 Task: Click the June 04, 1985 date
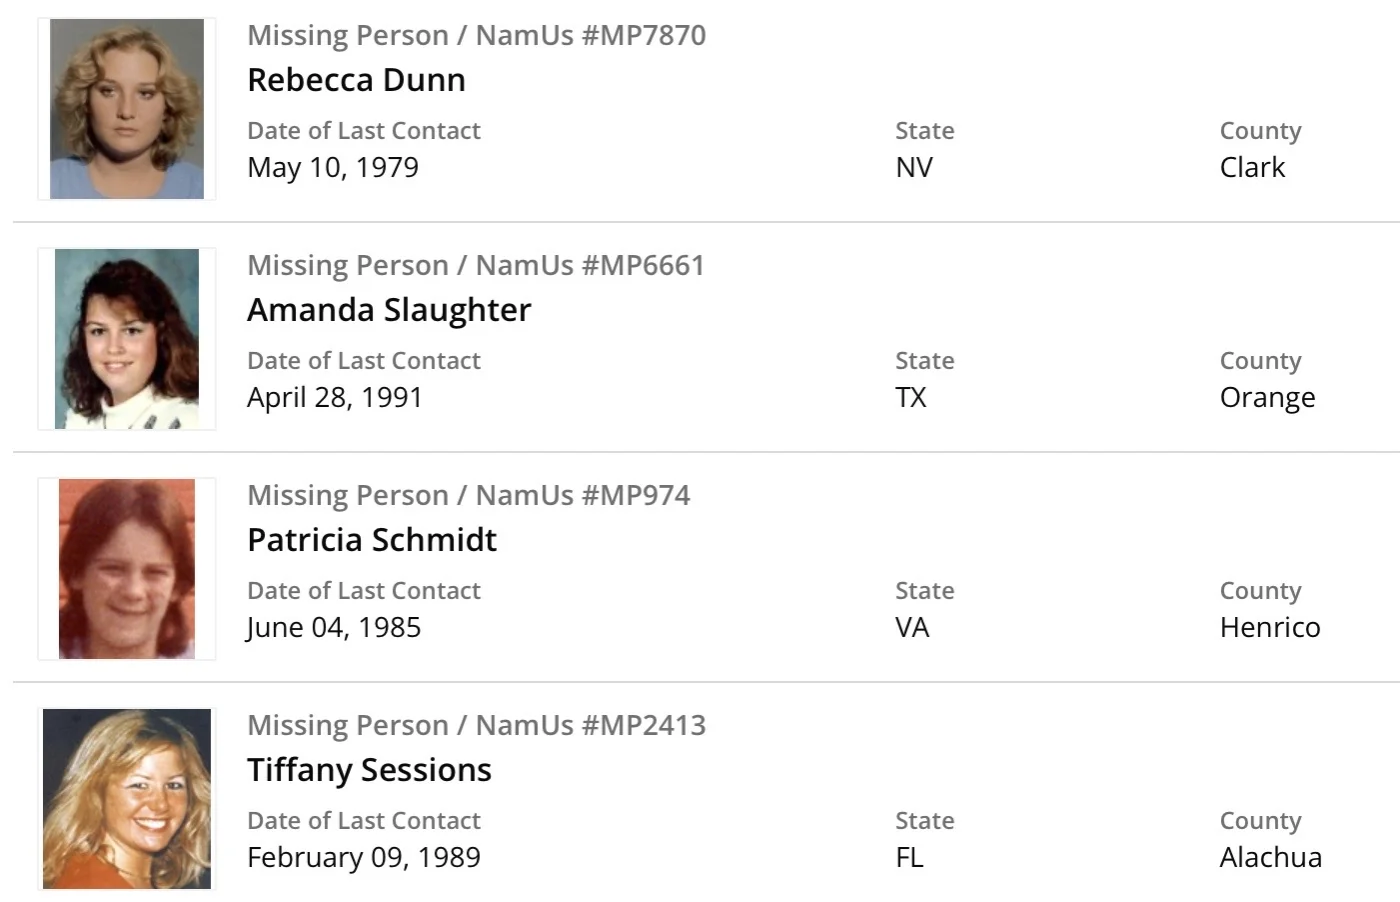click(x=334, y=627)
